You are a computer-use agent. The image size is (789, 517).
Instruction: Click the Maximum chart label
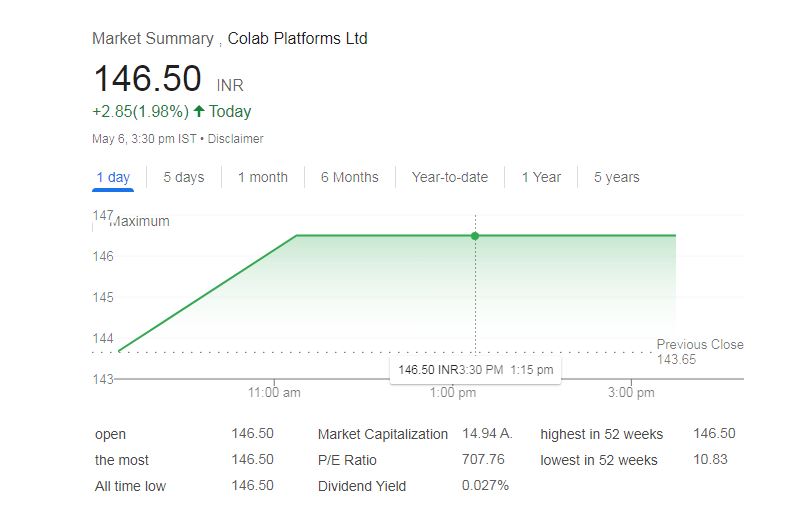tap(140, 221)
